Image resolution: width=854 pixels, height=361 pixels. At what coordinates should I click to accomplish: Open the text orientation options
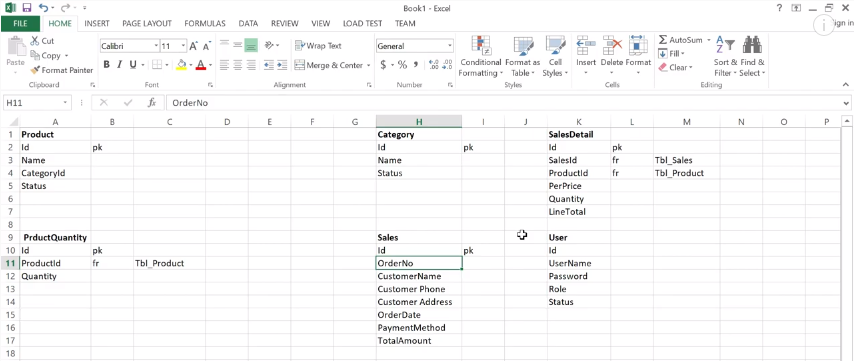point(271,45)
